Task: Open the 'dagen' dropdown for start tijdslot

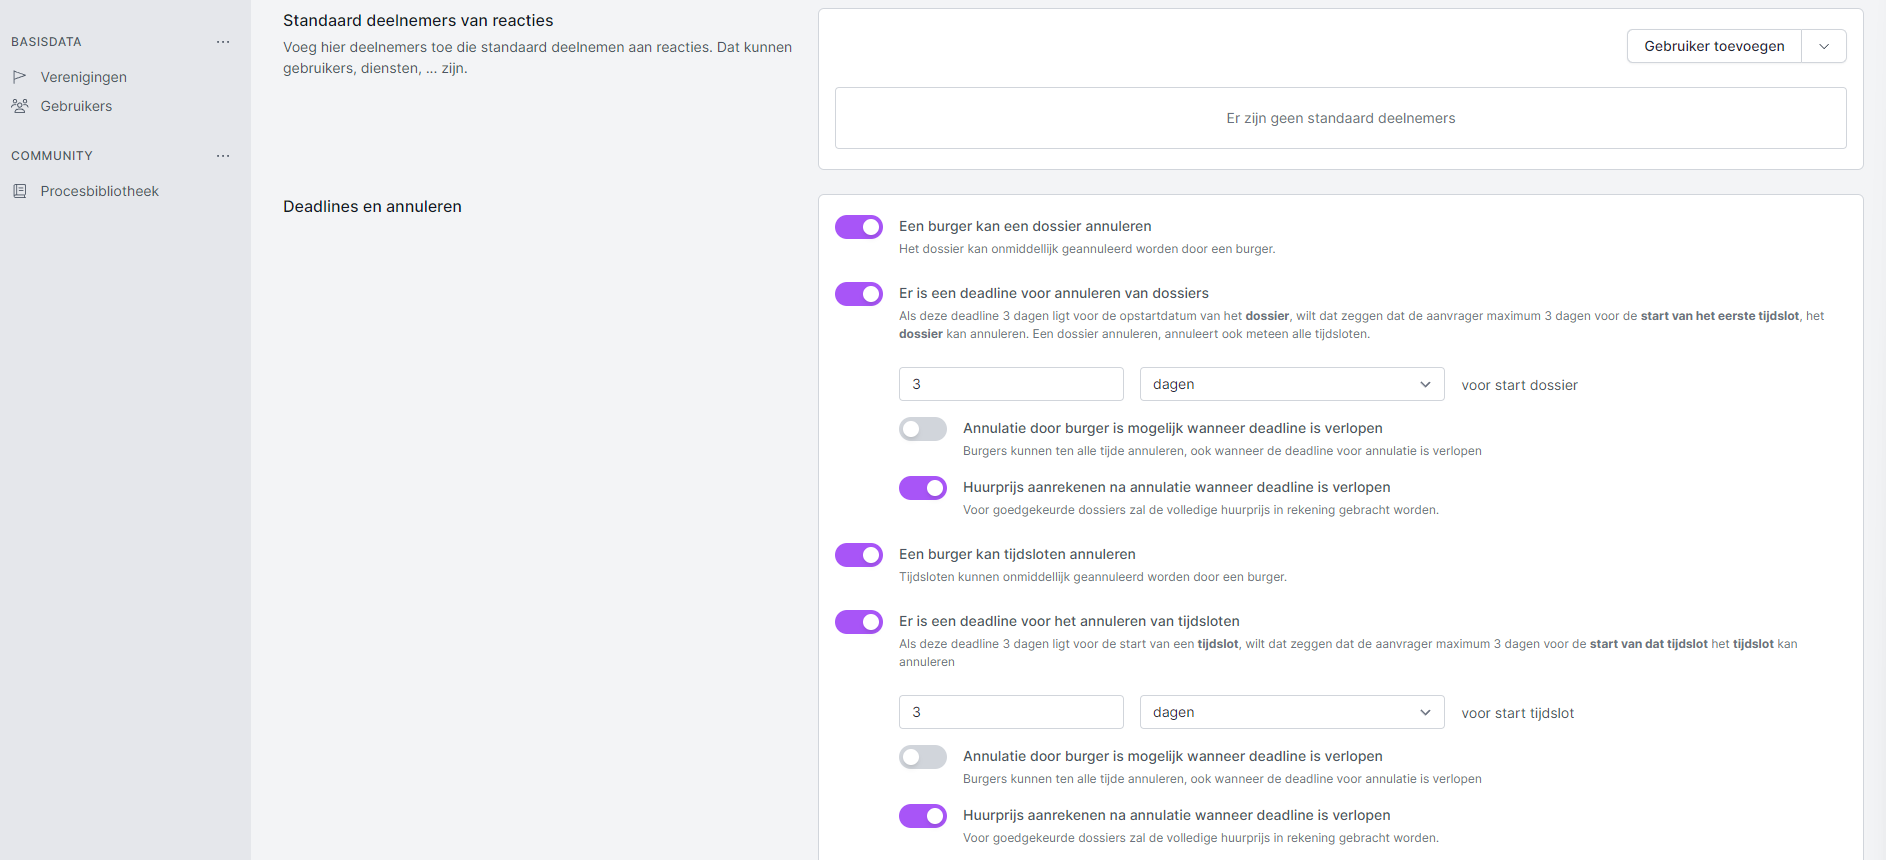Action: click(x=1291, y=712)
